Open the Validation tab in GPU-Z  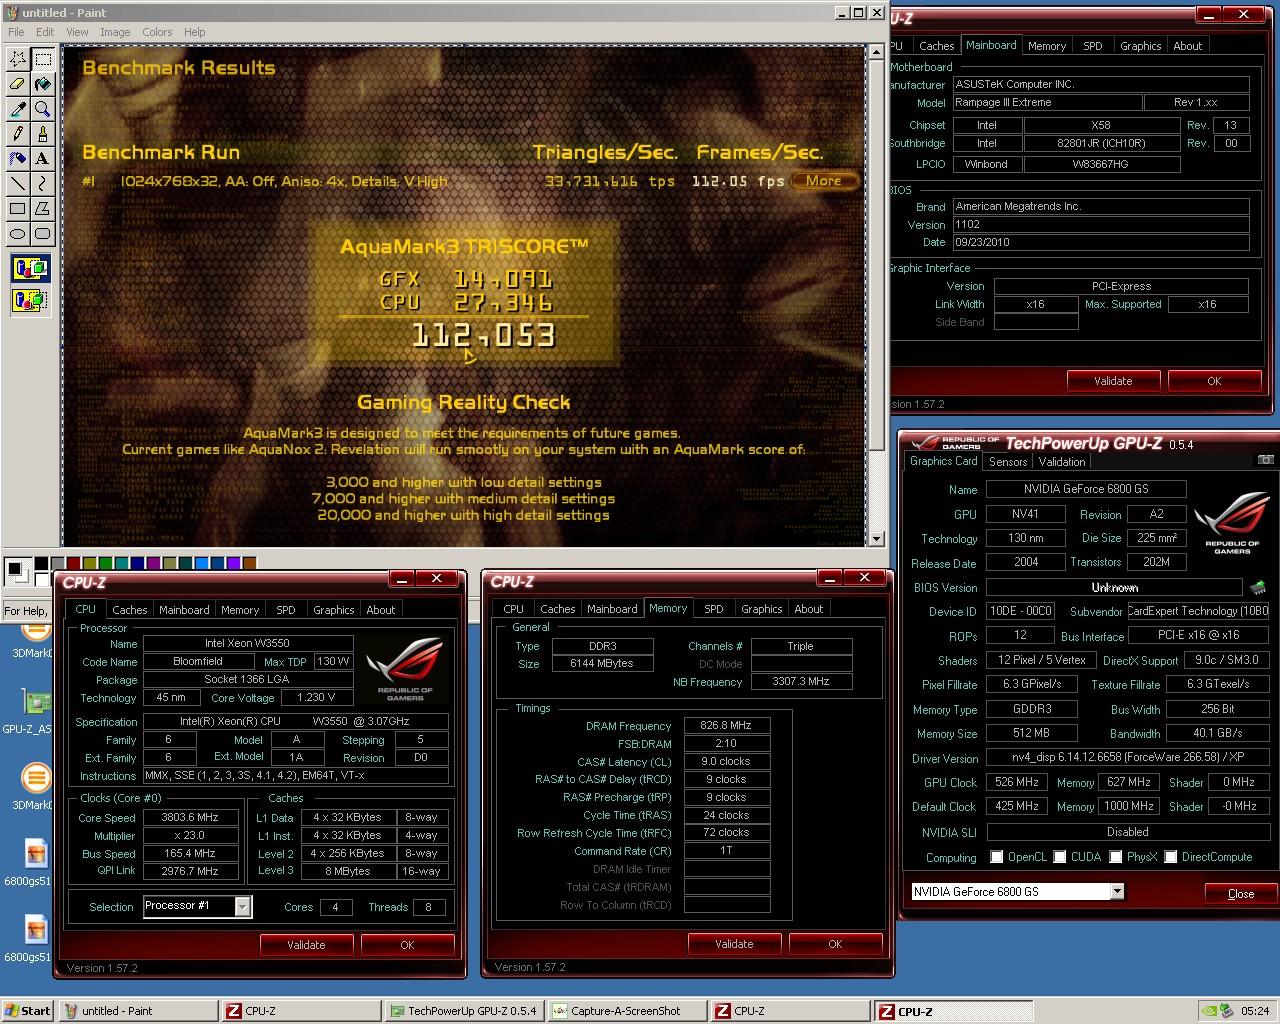[x=1062, y=462]
